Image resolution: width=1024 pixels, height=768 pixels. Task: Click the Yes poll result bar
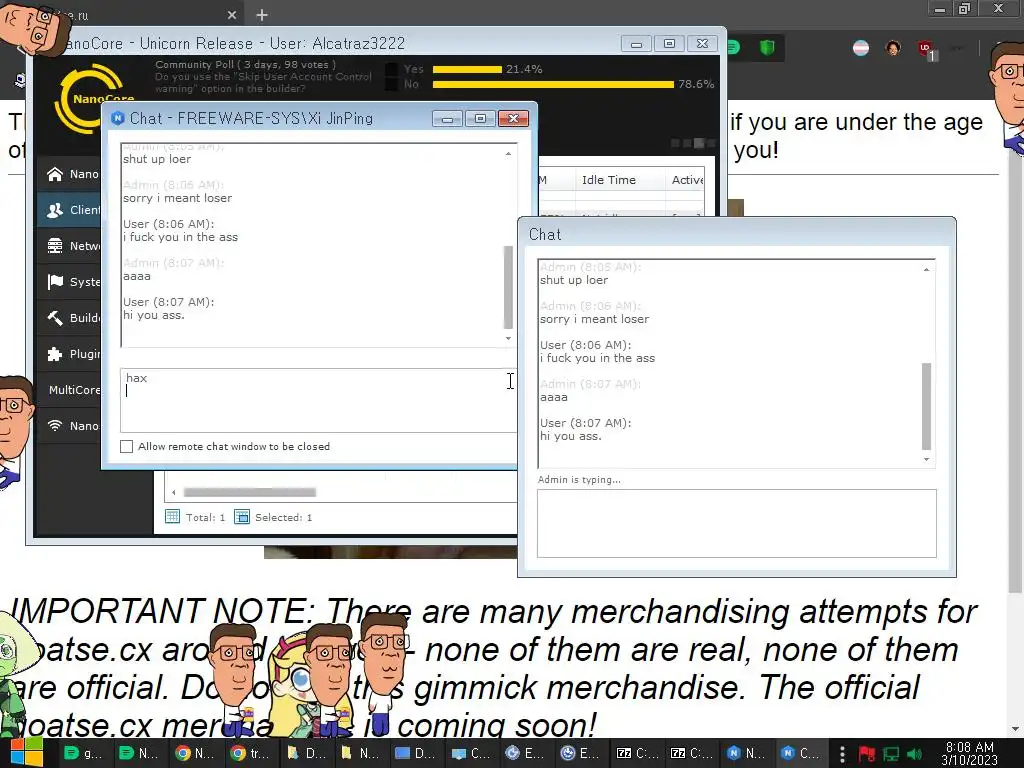pos(467,69)
